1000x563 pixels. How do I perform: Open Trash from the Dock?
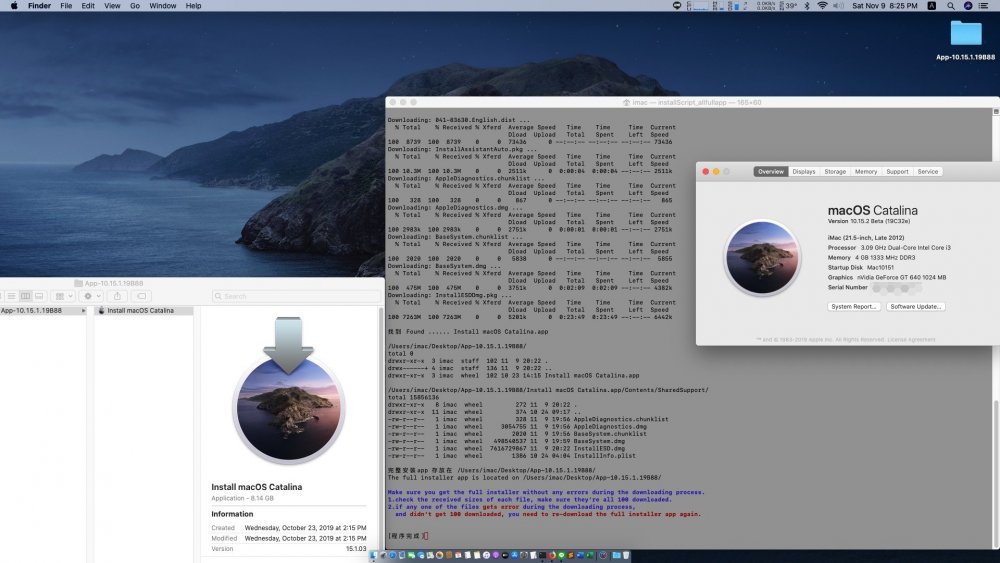point(626,555)
